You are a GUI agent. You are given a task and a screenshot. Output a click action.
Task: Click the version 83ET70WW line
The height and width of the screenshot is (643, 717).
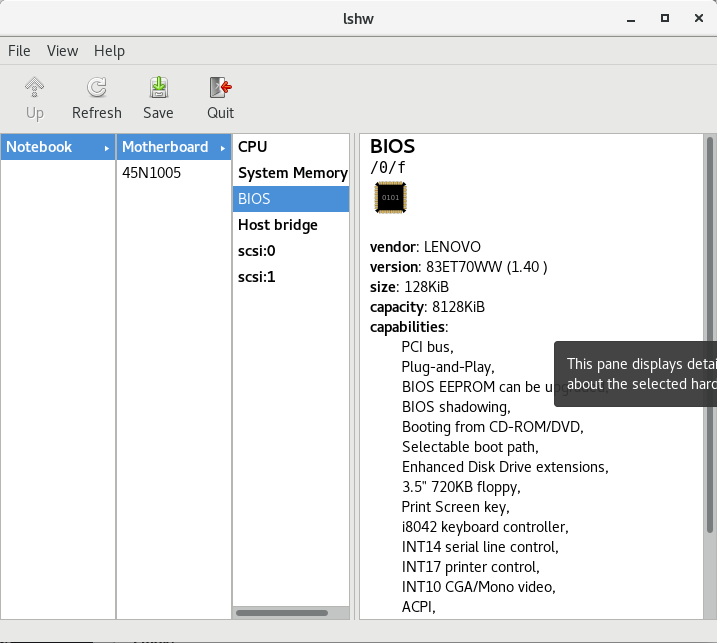[x=459, y=267]
